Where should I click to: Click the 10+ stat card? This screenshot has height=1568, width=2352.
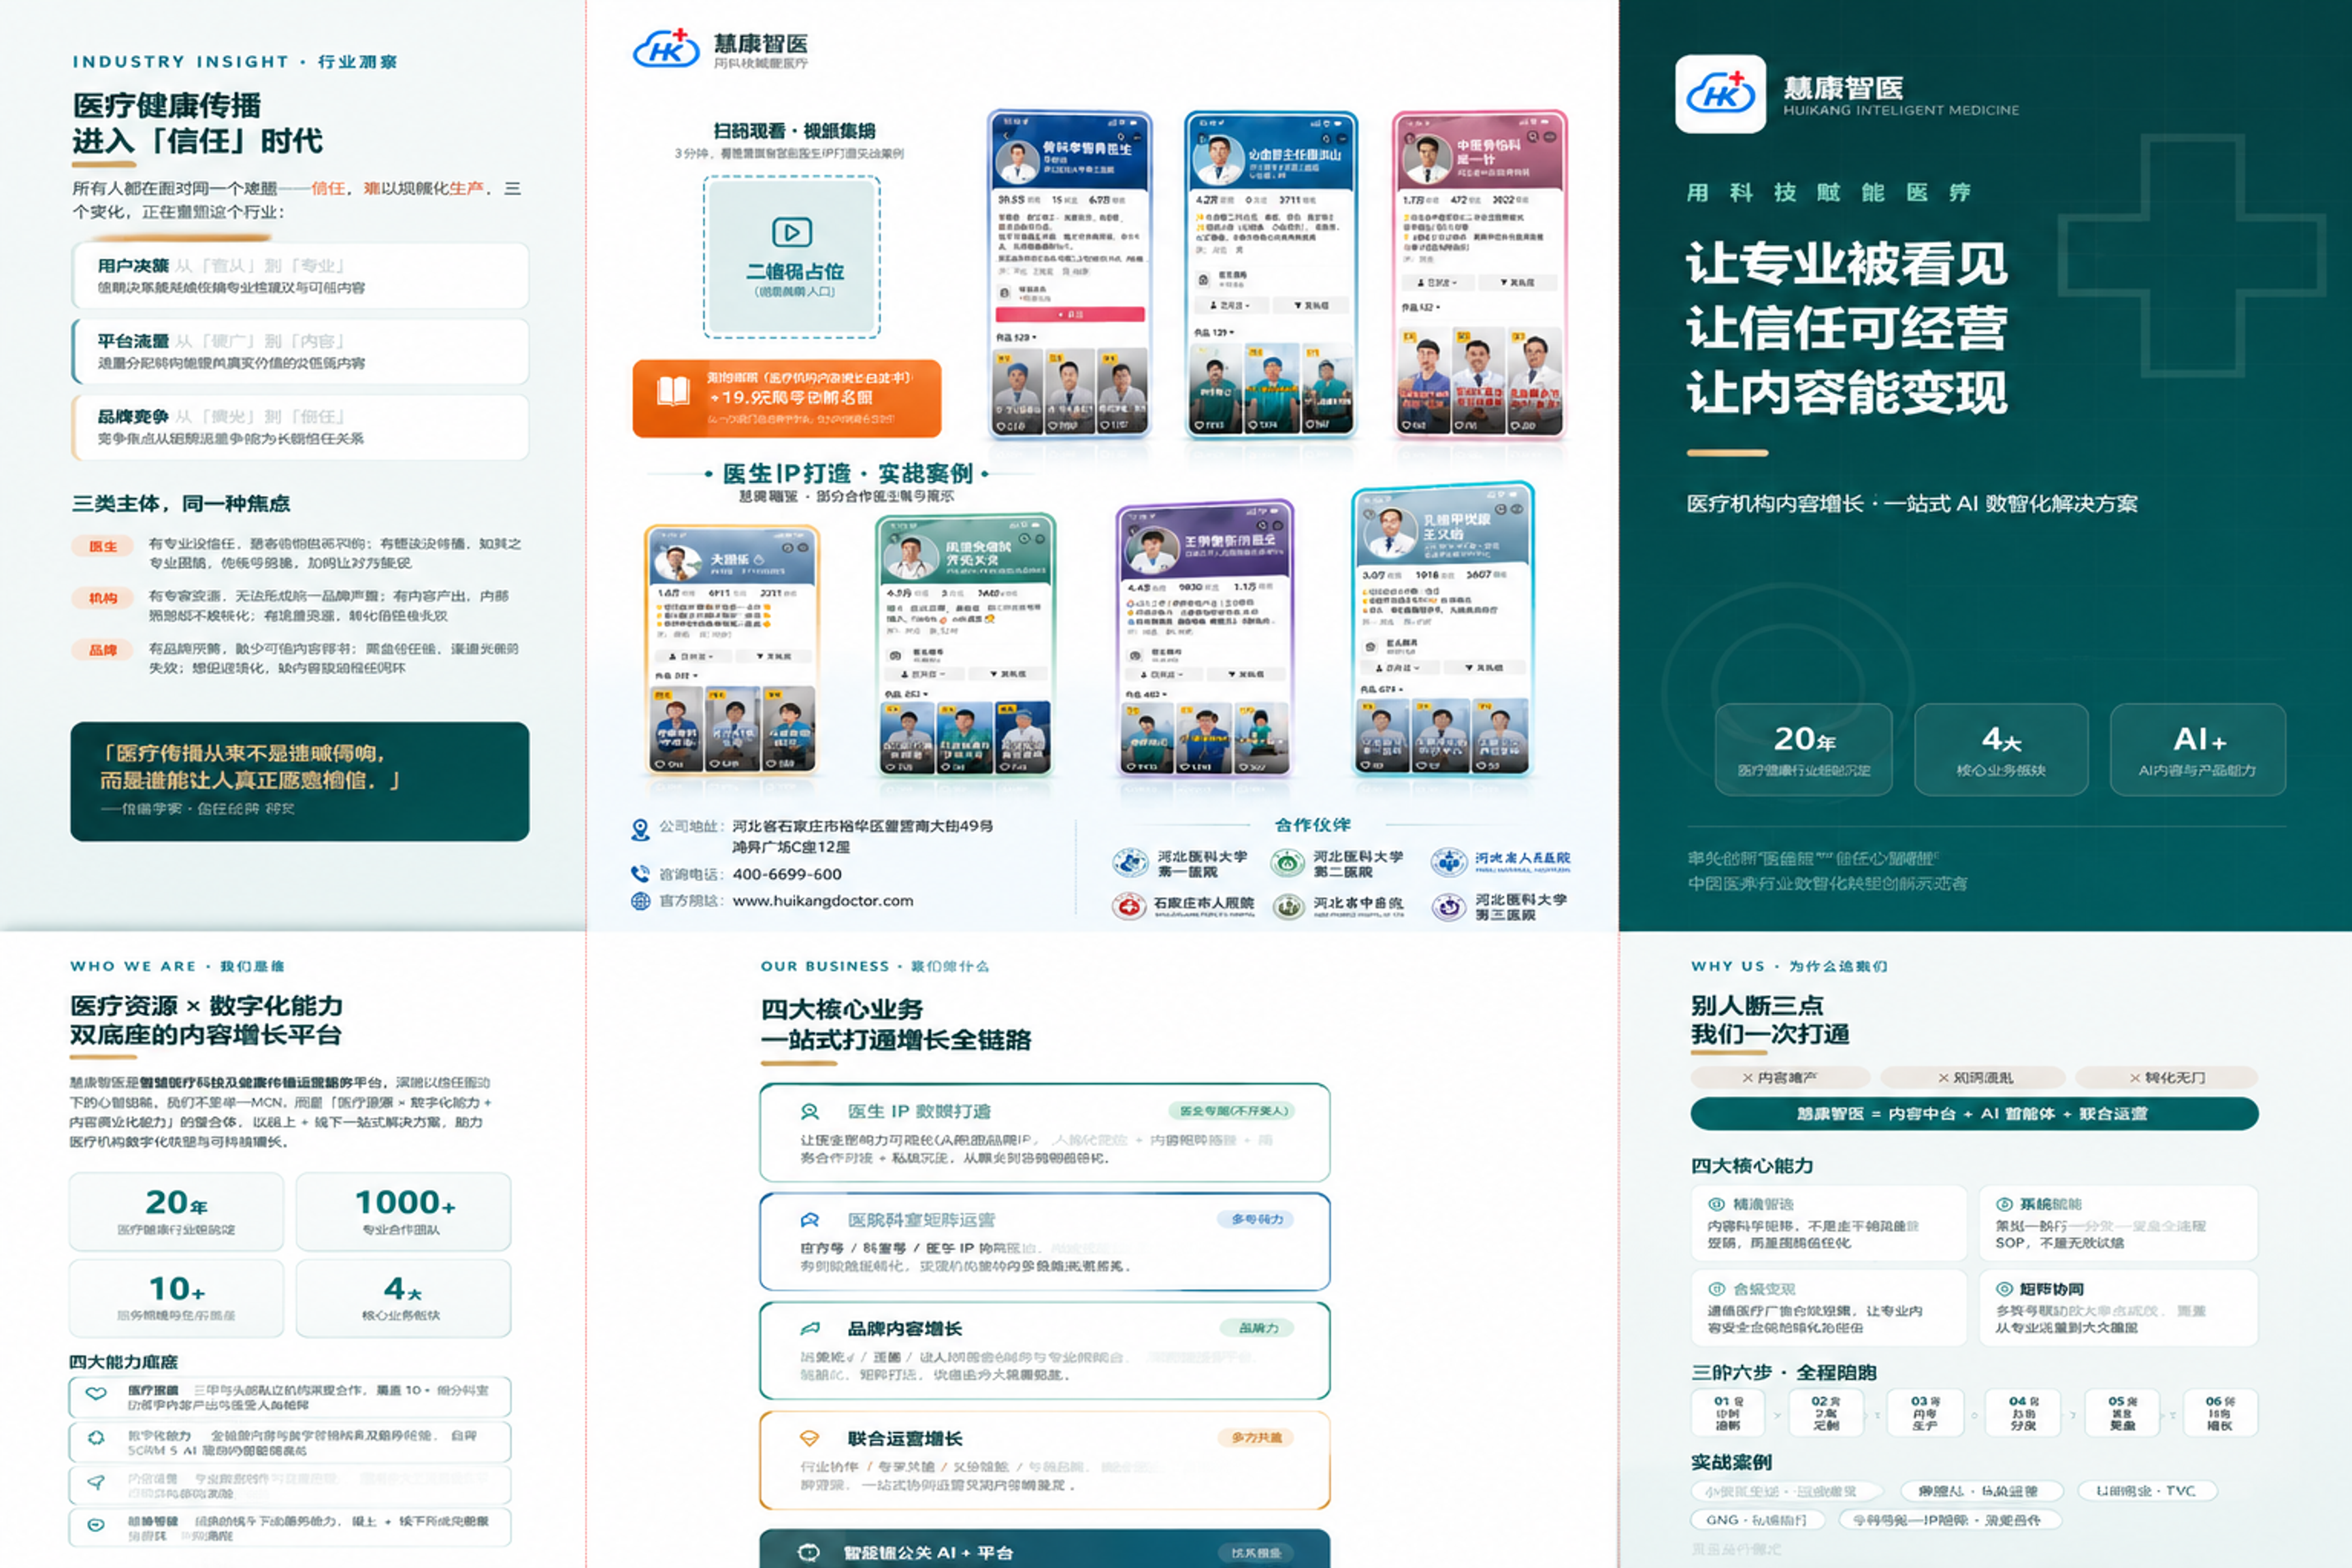click(x=176, y=1298)
